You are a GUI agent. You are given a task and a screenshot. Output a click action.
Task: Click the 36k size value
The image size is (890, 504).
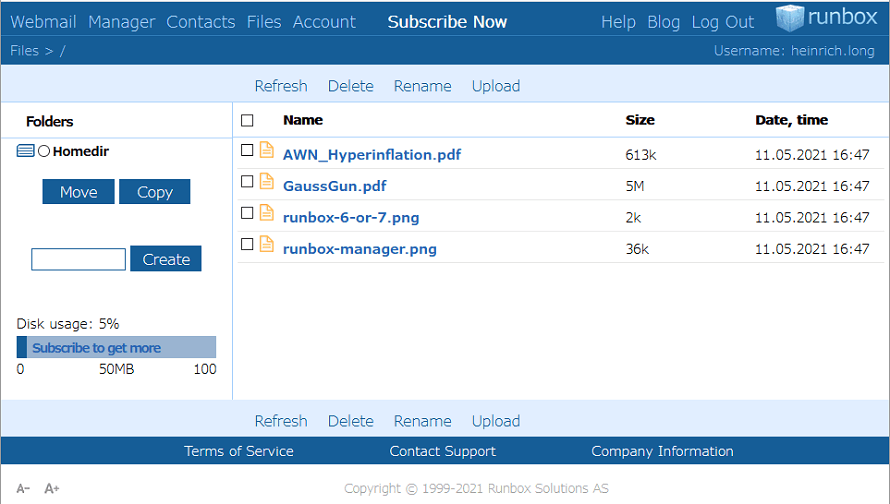637,249
